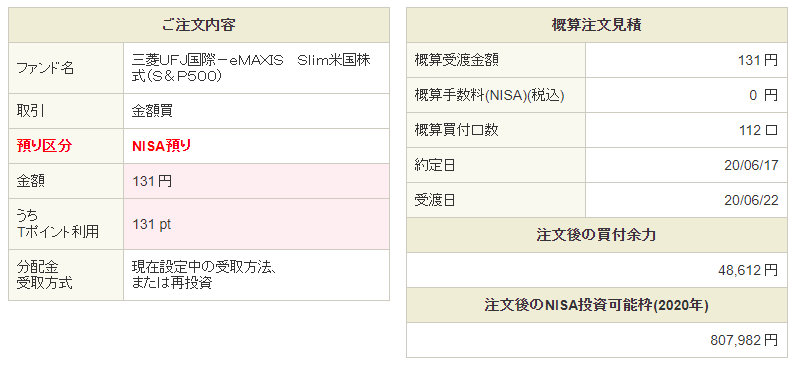Click the 131 pt Tポイント value
Viewport: 799px width, 367px height.
pos(152,224)
